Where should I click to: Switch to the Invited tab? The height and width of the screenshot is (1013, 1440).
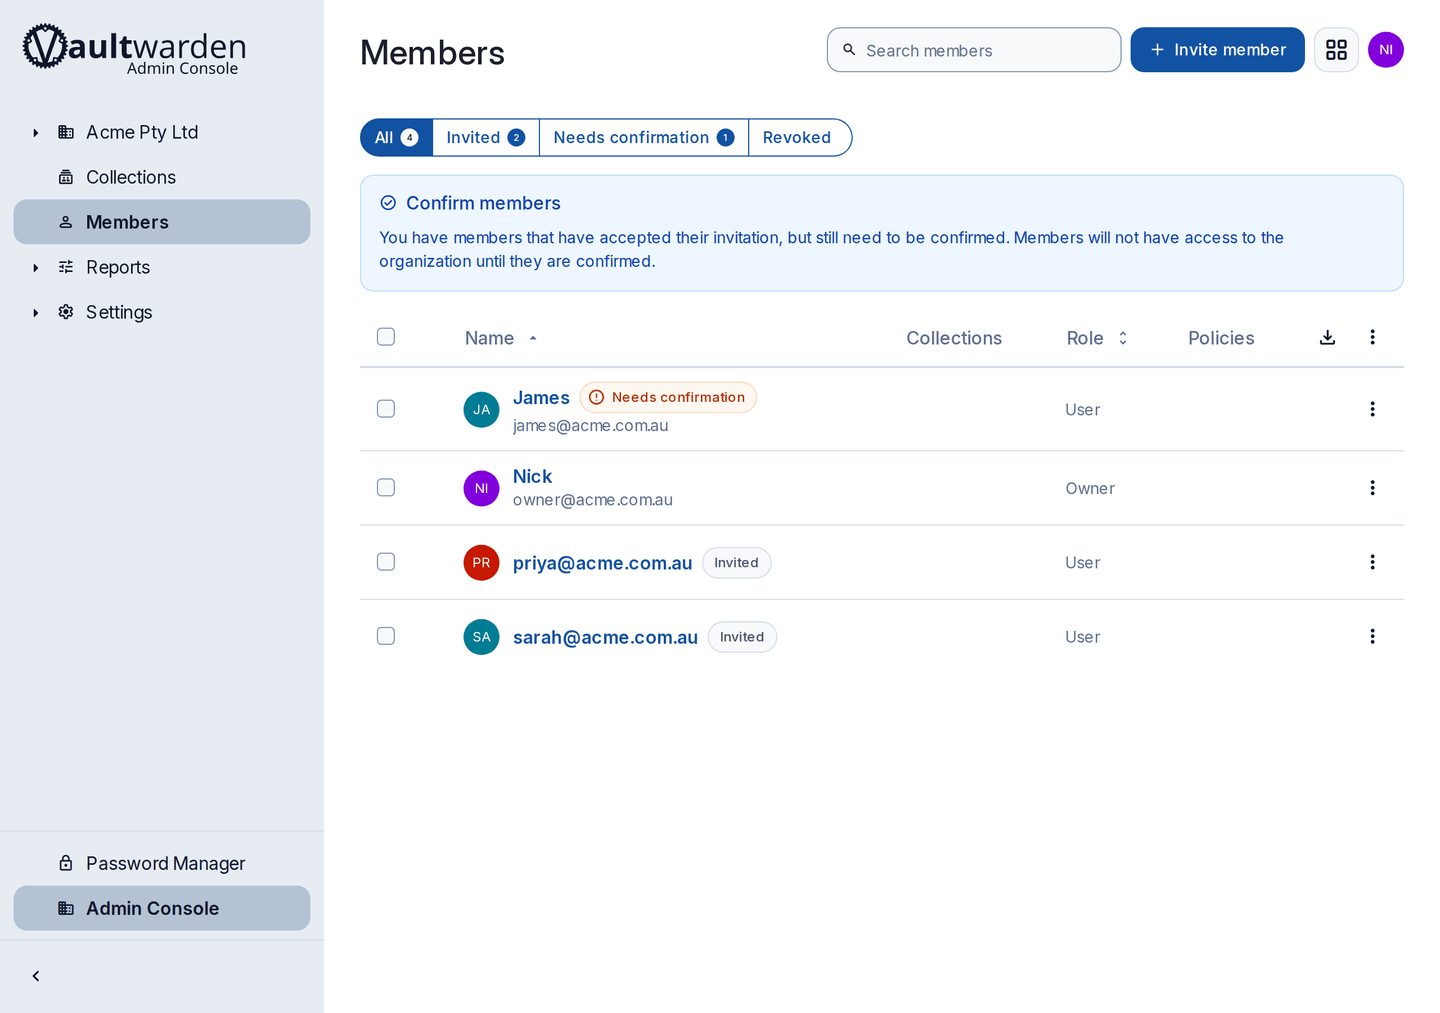click(x=486, y=138)
